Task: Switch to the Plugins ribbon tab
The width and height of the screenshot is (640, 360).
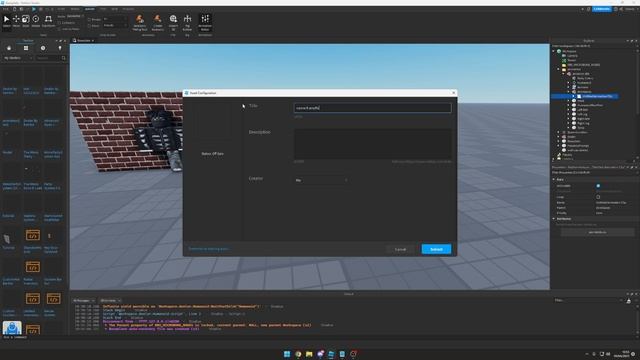Action: pos(128,9)
